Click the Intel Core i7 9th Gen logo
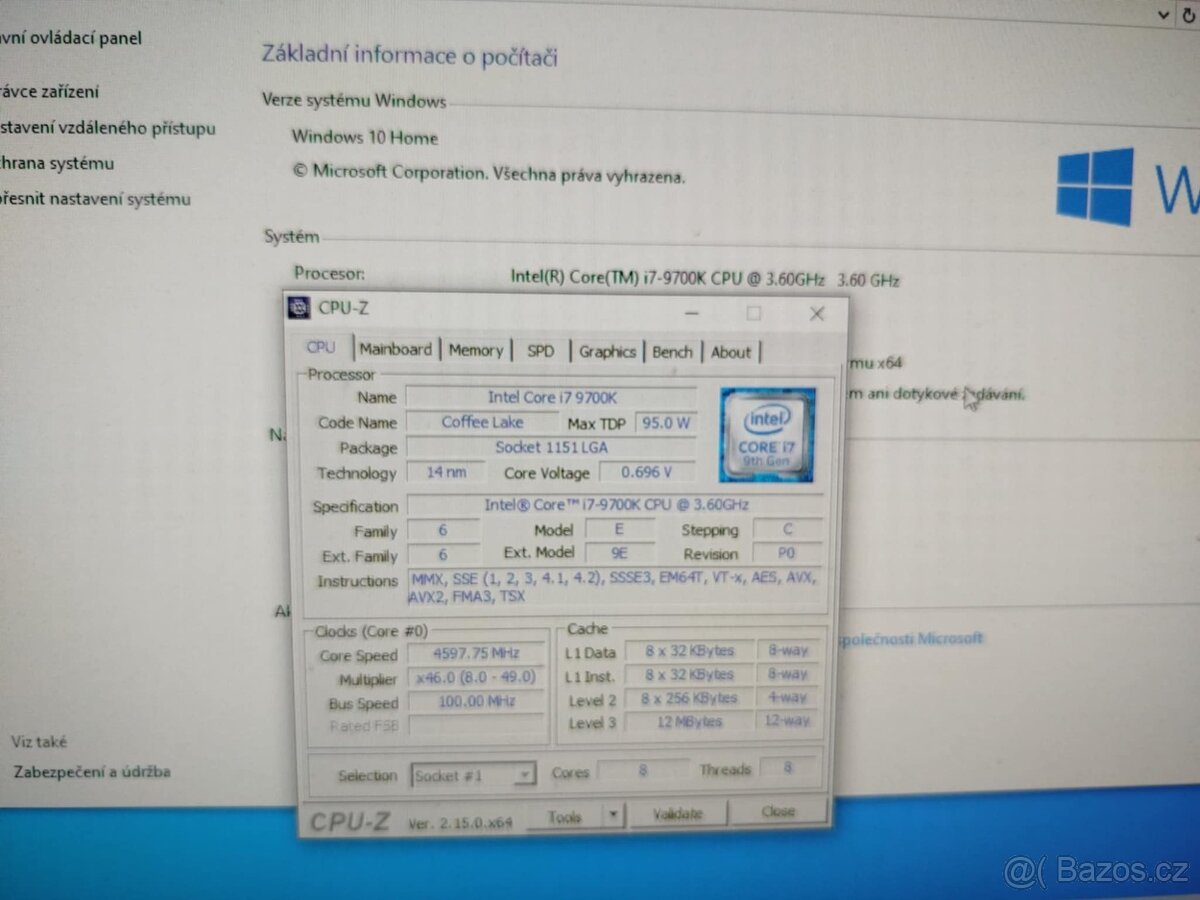 767,435
